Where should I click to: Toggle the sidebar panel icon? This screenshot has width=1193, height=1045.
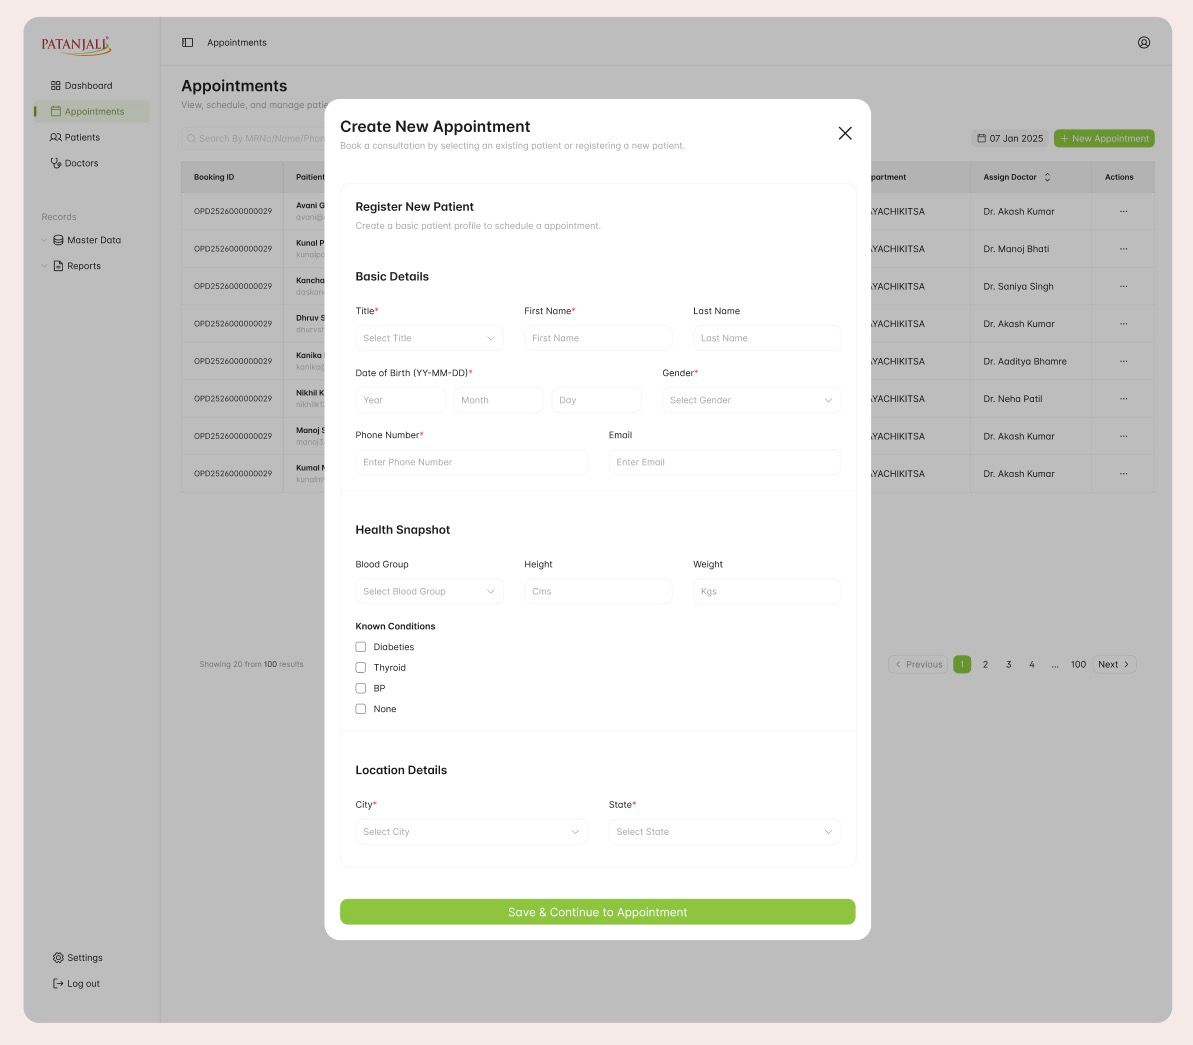pyautogui.click(x=187, y=43)
